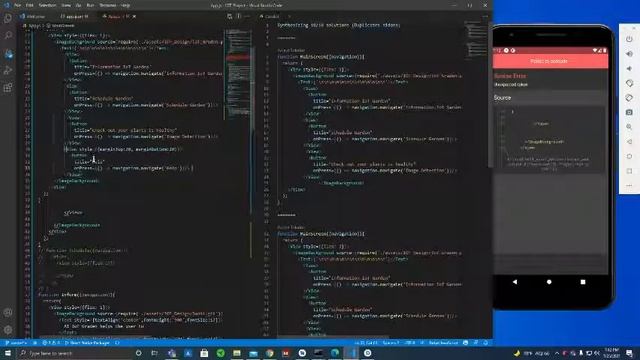This screenshot has height=360, width=640.
Task: Click the emulator toolbar back triangle
Action: click(629, 142)
